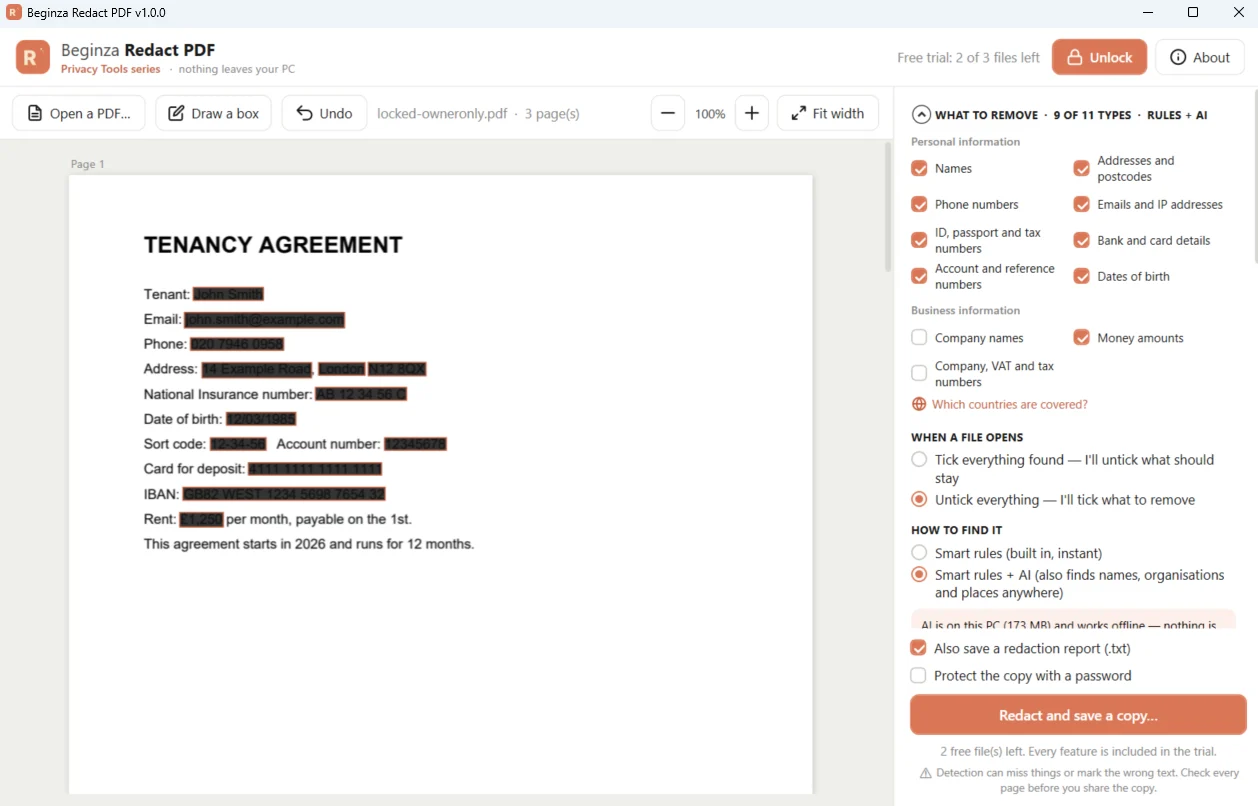Viewport: 1258px width, 806px height.
Task: Click the redacted phone number box
Action: (237, 344)
